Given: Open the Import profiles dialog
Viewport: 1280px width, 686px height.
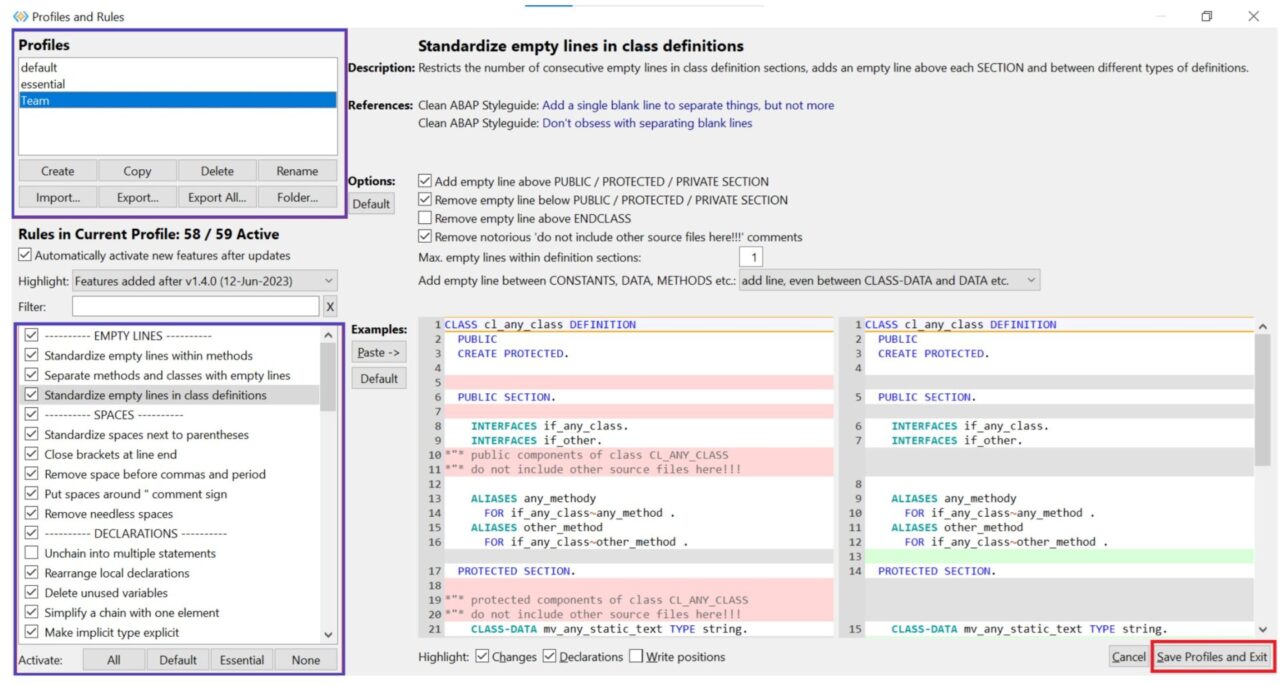Looking at the screenshot, I should point(56,196).
